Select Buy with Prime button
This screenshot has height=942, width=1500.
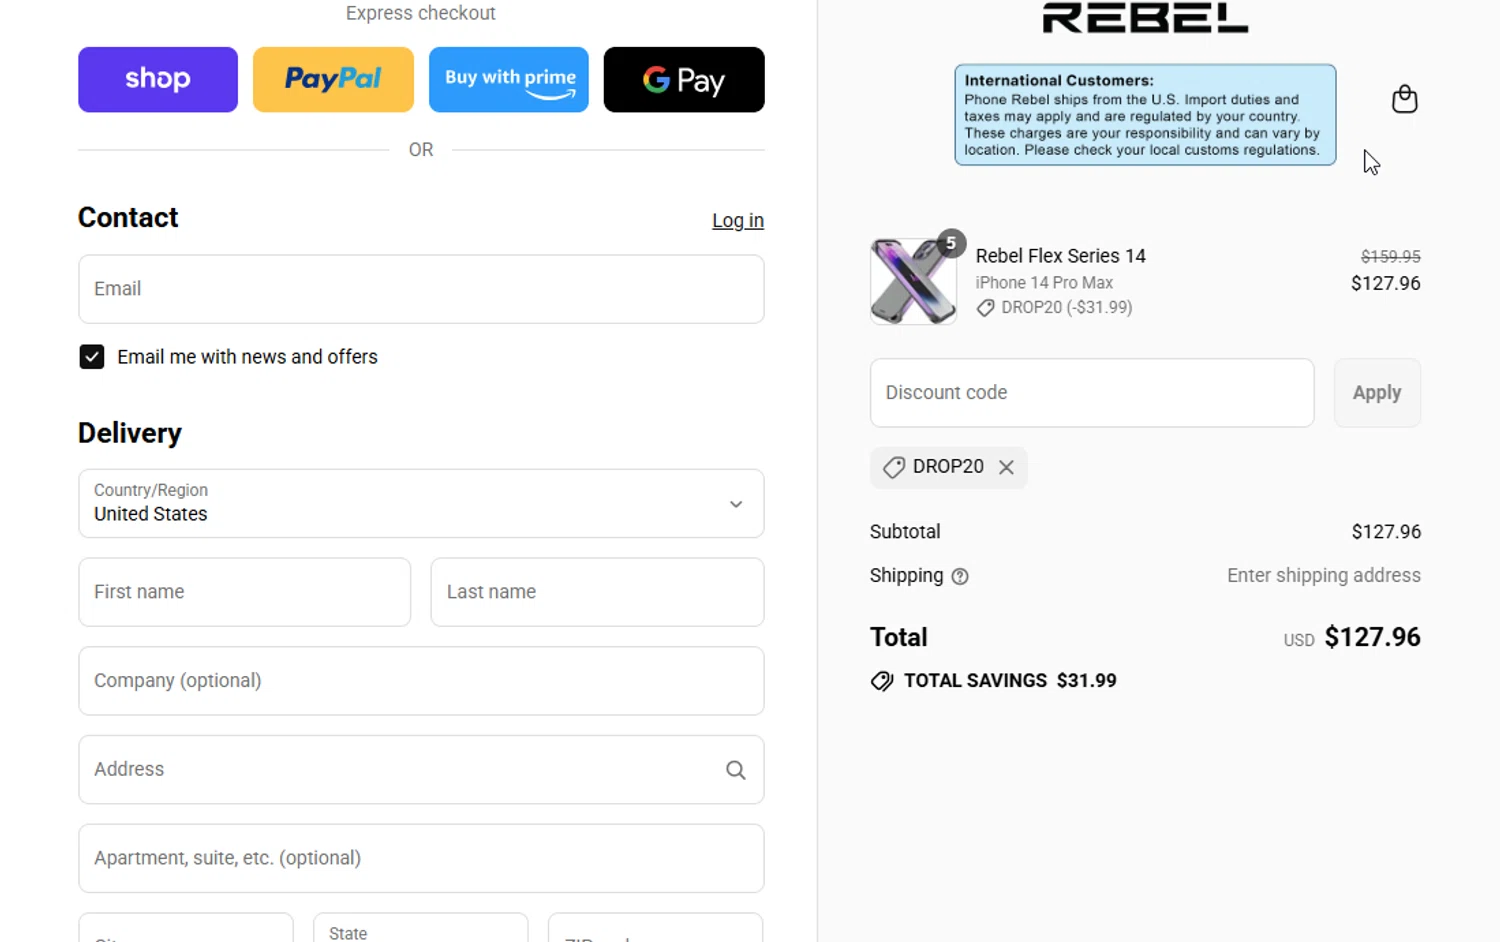509,79
